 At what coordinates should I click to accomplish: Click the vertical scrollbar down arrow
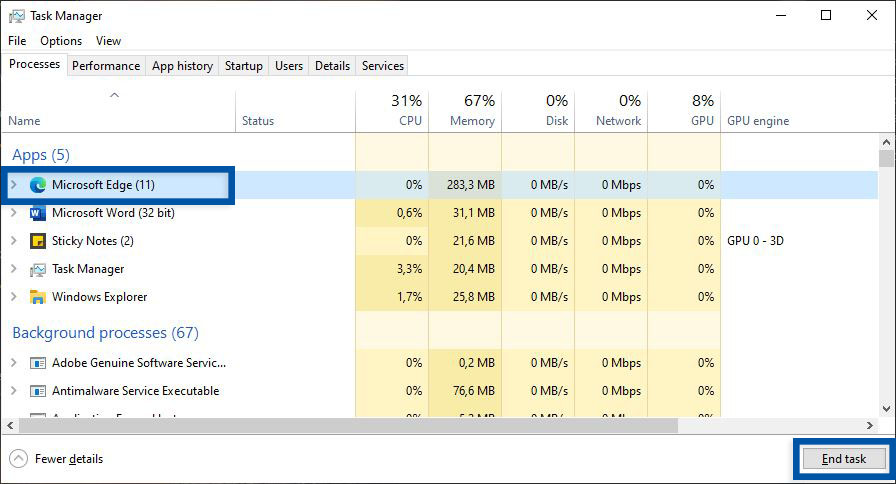886,409
